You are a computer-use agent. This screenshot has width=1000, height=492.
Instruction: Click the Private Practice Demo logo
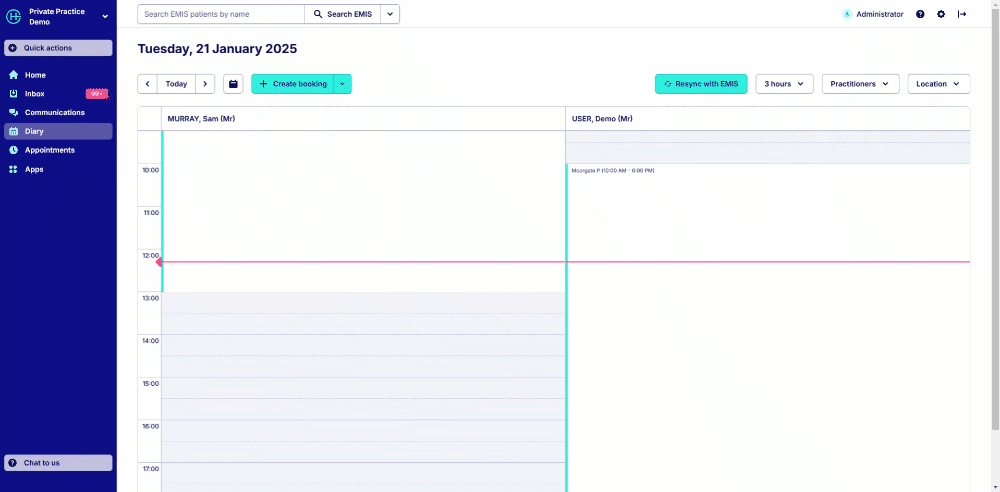[14, 16]
